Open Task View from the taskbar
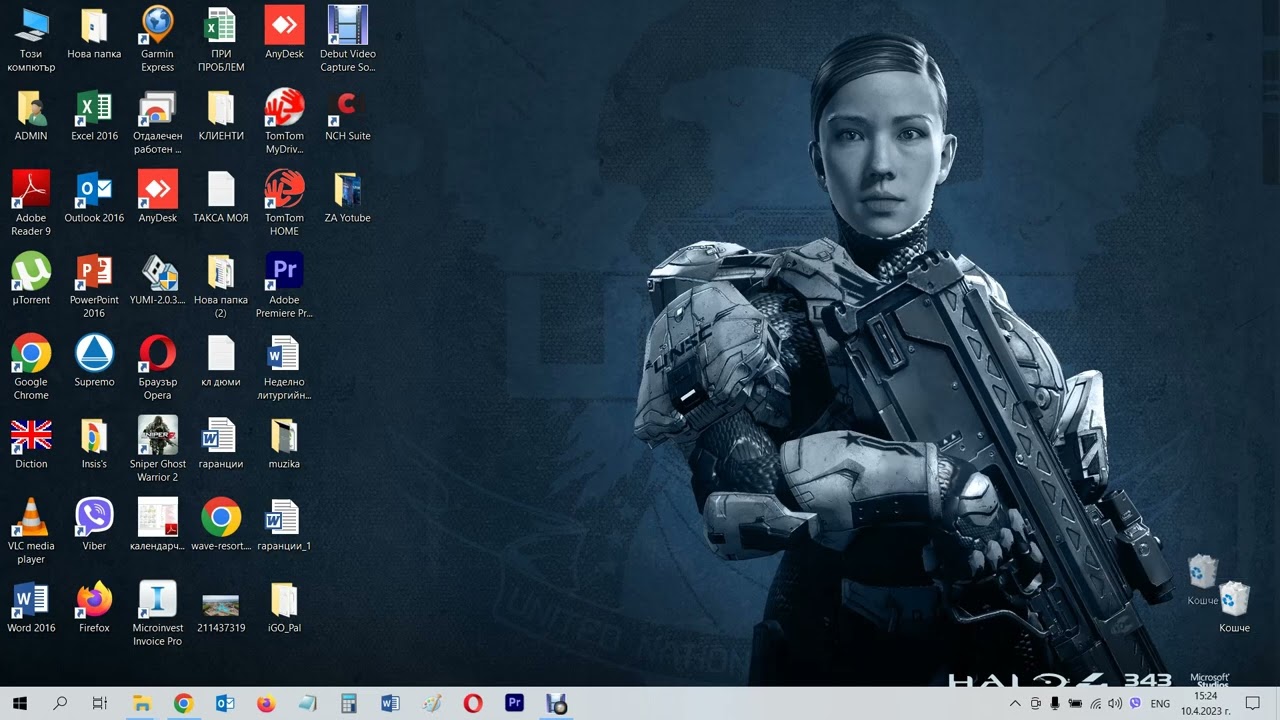 click(x=100, y=703)
